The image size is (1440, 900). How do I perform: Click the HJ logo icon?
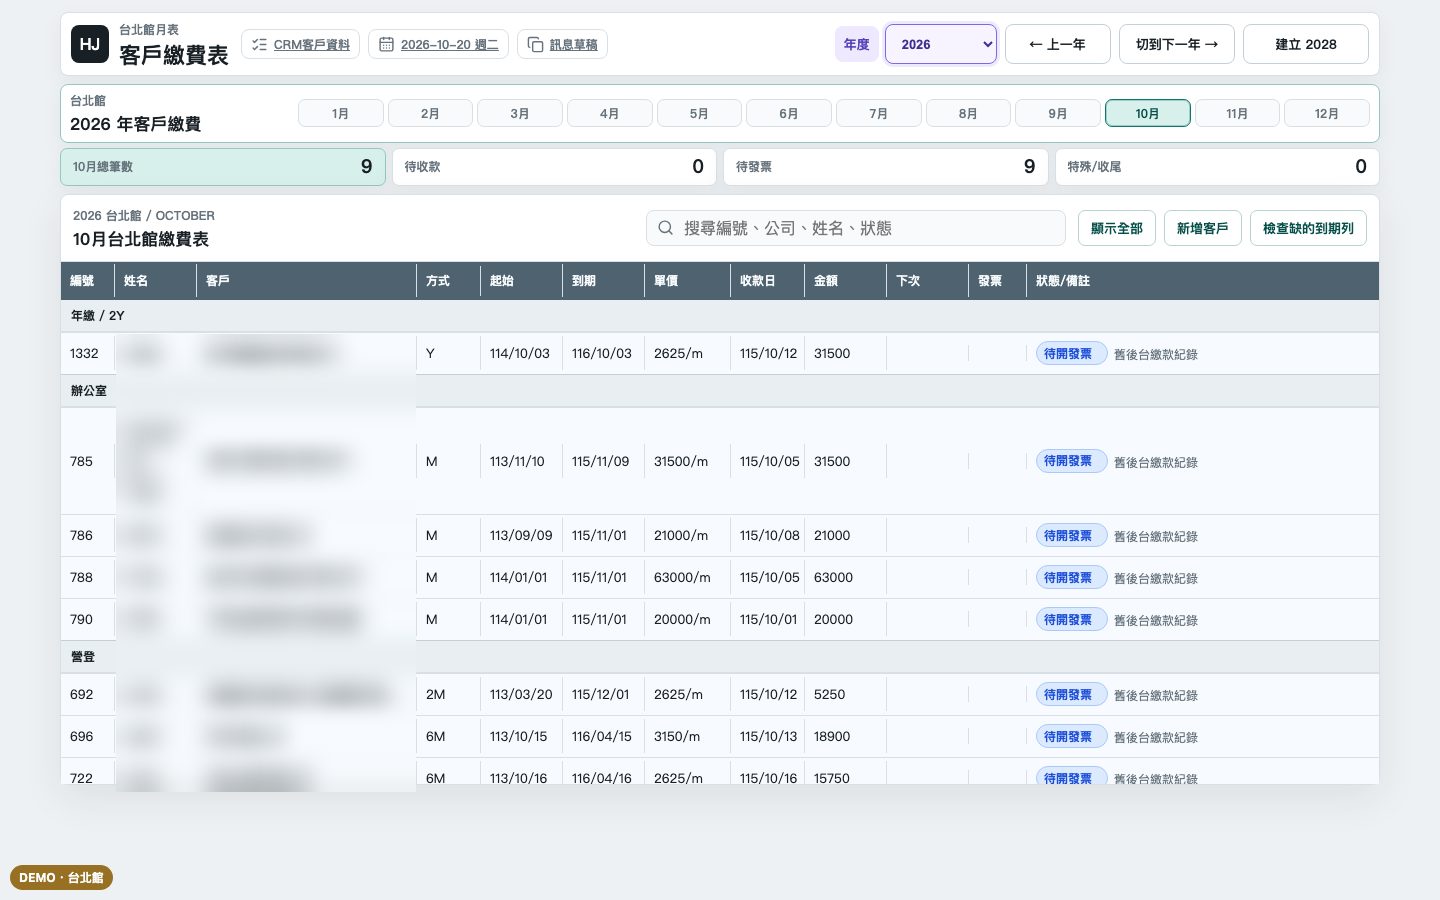(90, 44)
